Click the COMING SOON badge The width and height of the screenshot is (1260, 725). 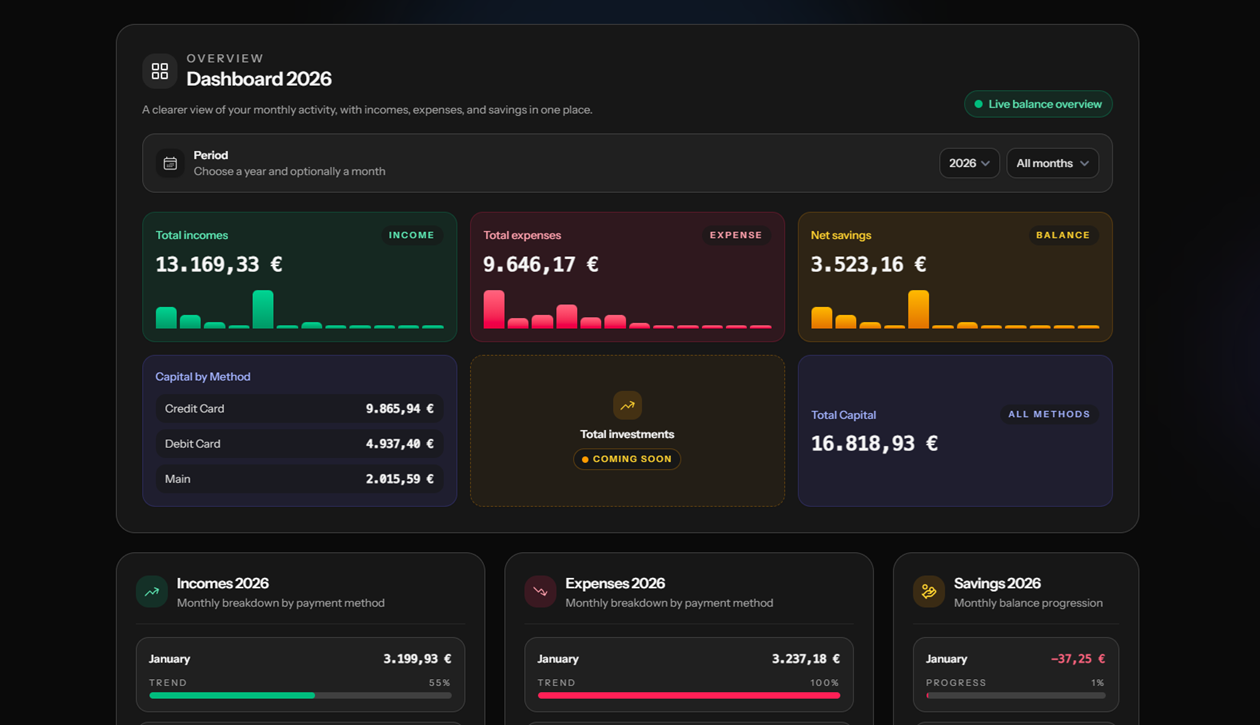[627, 459]
